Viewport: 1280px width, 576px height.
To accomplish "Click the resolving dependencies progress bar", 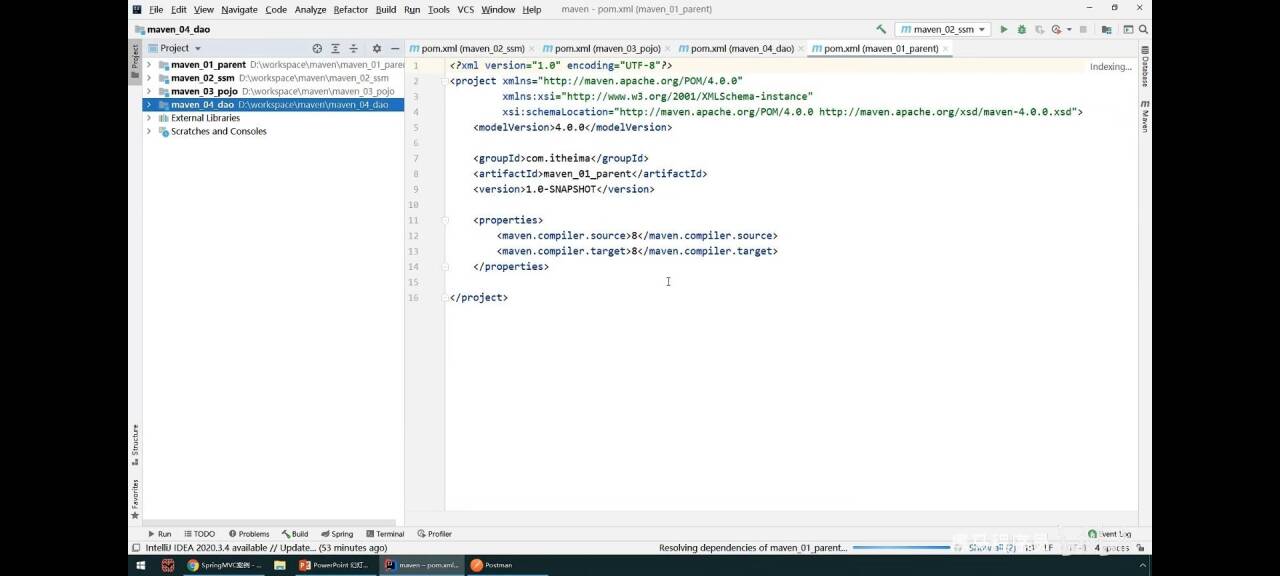I will pos(901,548).
